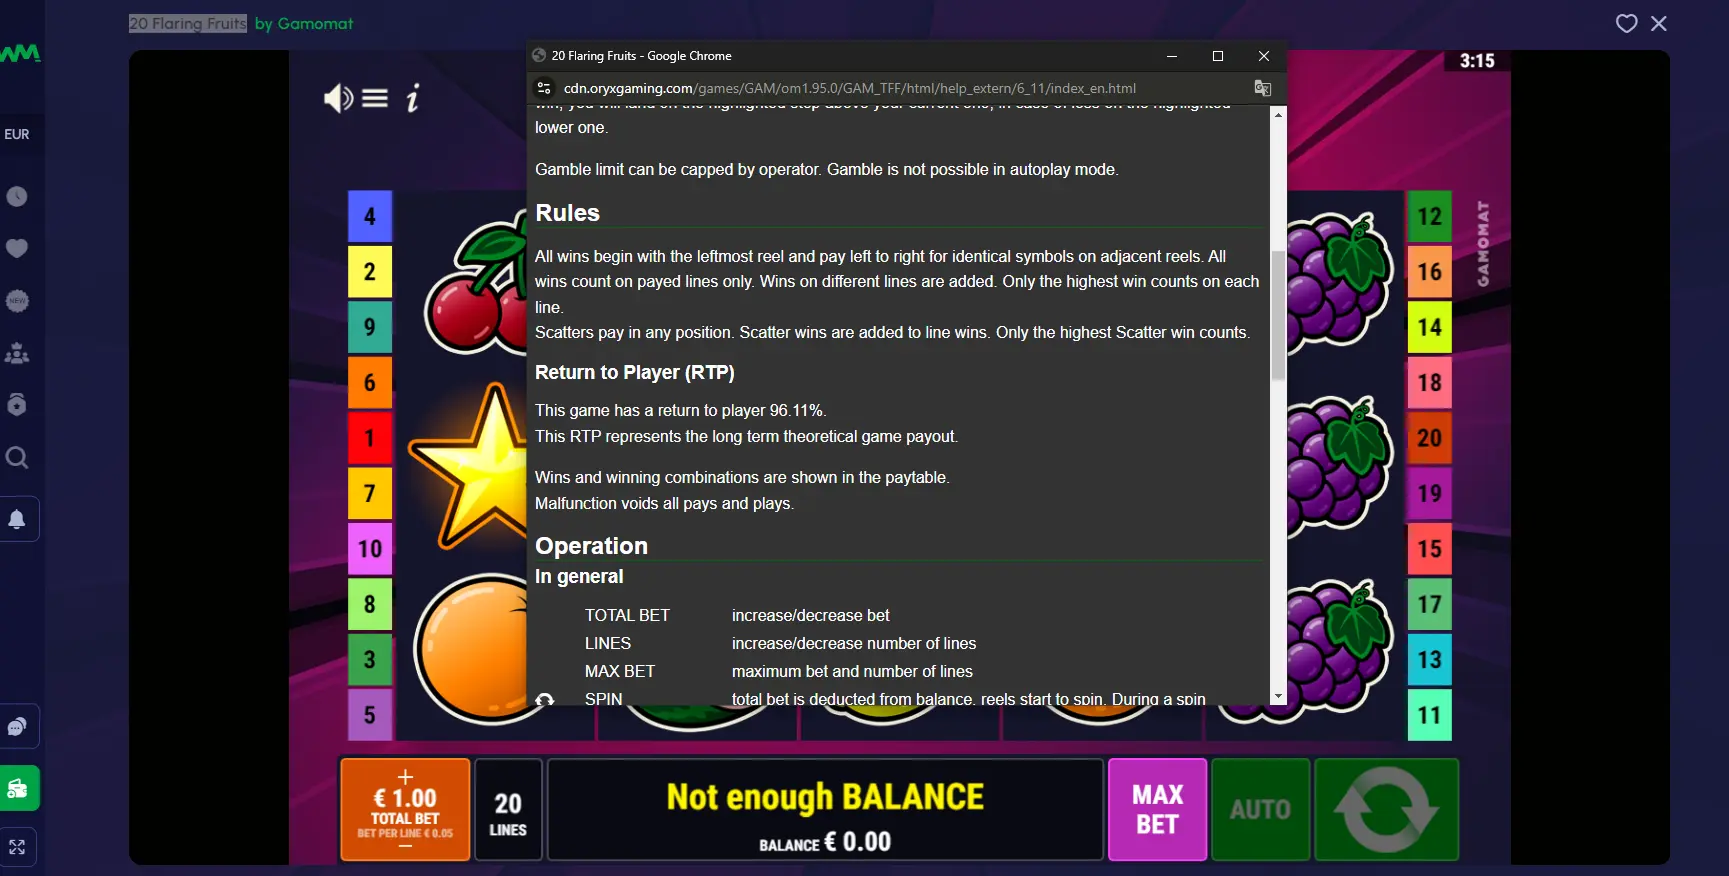Open favorites heart sidebar icon
1729x876 pixels.
coord(17,248)
